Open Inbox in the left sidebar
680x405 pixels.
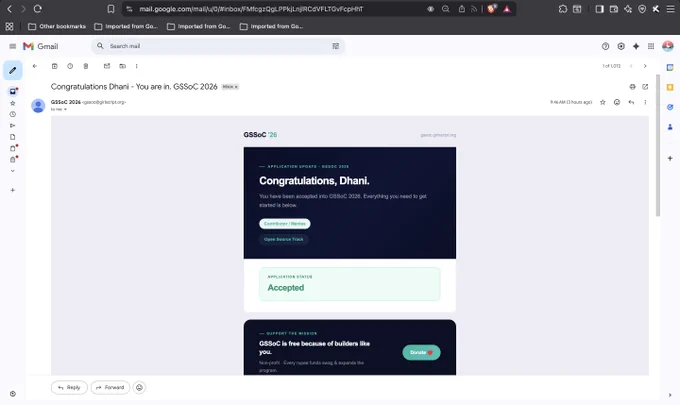(13, 91)
